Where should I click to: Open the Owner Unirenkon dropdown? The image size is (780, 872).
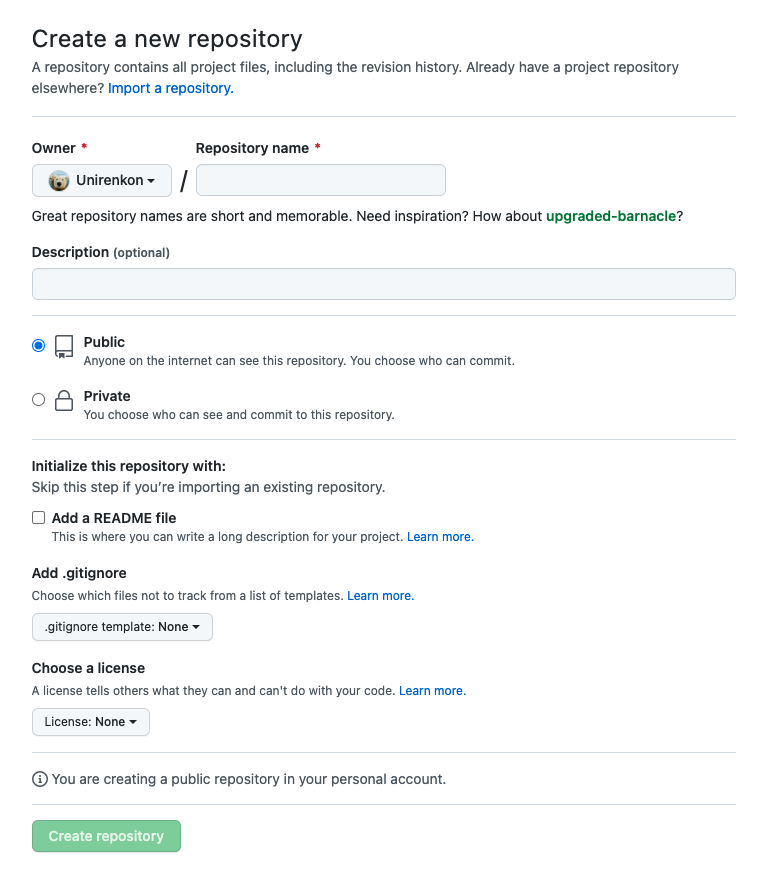tap(102, 180)
